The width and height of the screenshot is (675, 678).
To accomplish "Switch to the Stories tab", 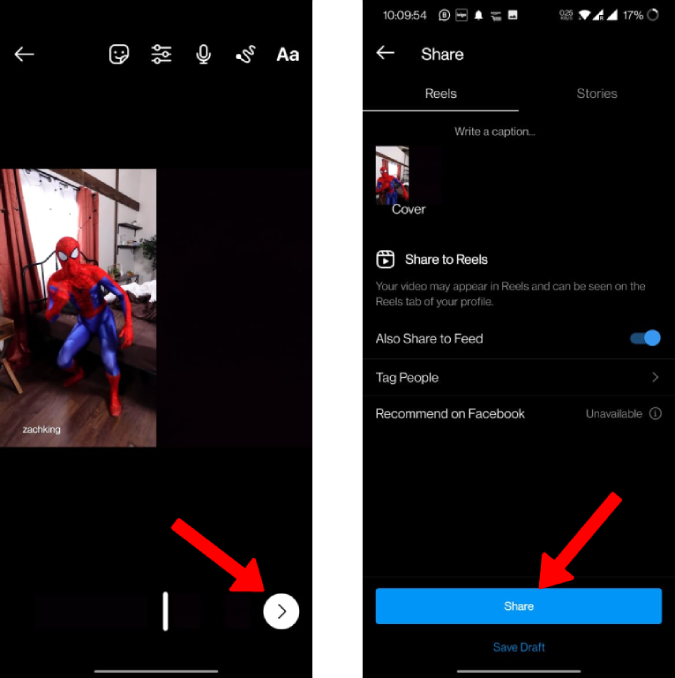I will point(597,94).
